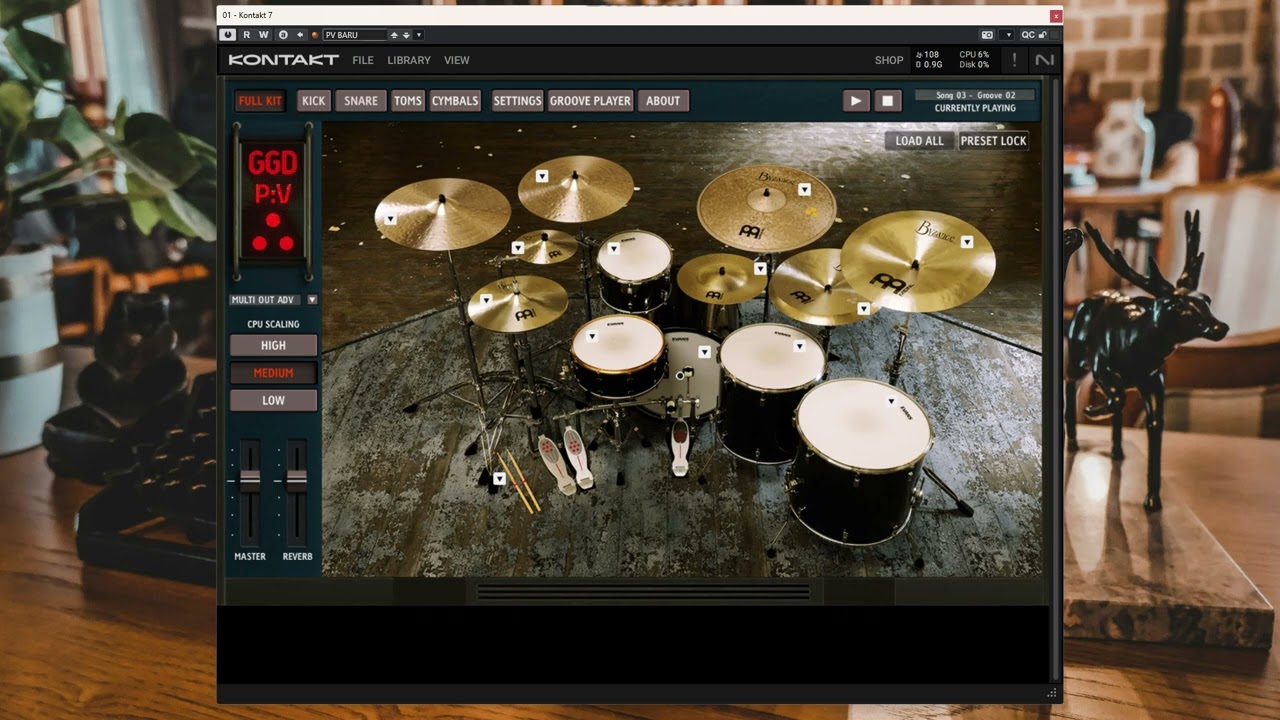Enable the R read automation icon
The width and height of the screenshot is (1280, 720).
click(x=247, y=35)
